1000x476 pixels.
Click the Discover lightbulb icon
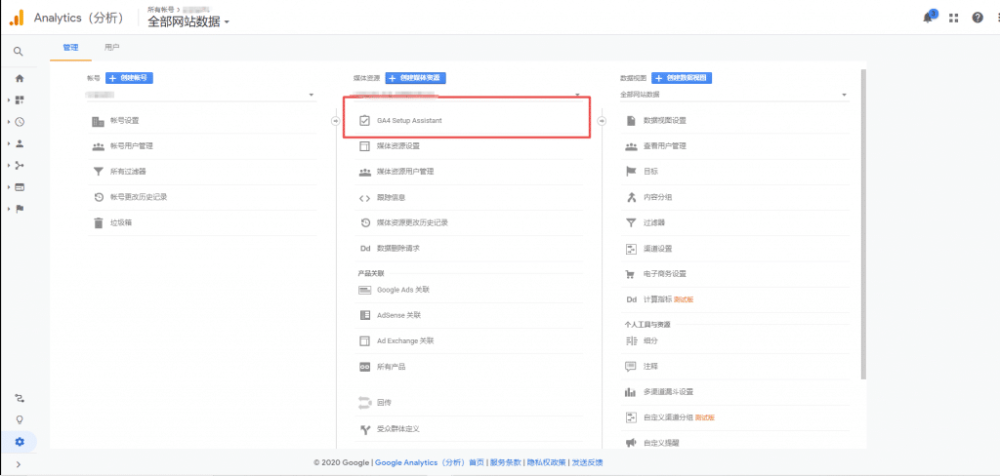click(19, 420)
